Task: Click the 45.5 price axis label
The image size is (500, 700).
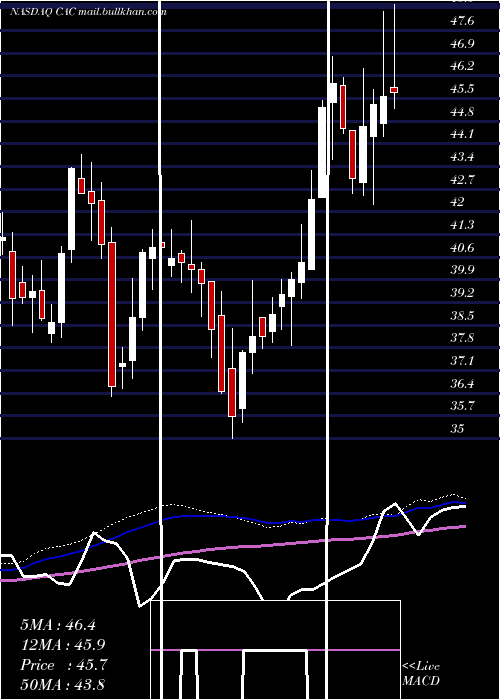Action: coord(462,89)
